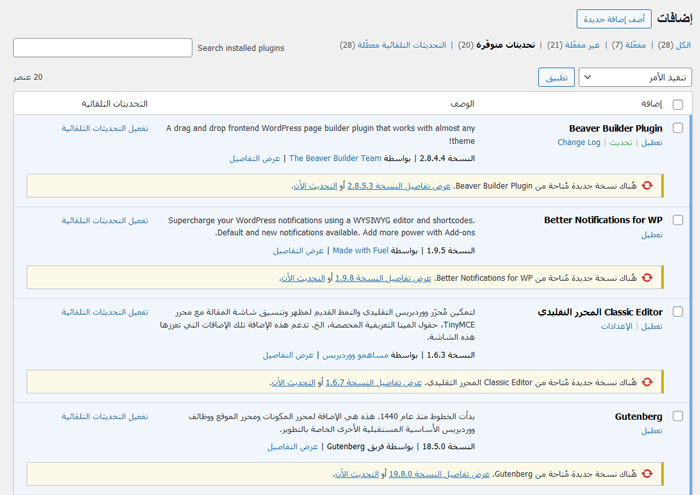This screenshot has width=700, height=495.
Task: Check the Better Notifications for WP checkbox
Action: (x=678, y=220)
